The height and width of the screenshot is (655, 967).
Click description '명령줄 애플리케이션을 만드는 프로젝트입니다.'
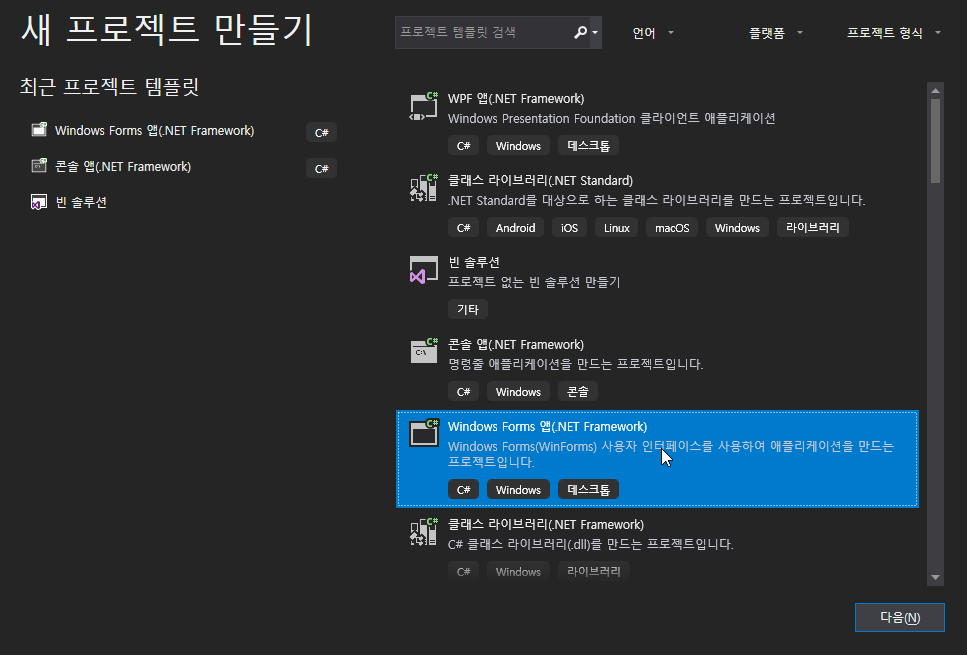[575, 364]
